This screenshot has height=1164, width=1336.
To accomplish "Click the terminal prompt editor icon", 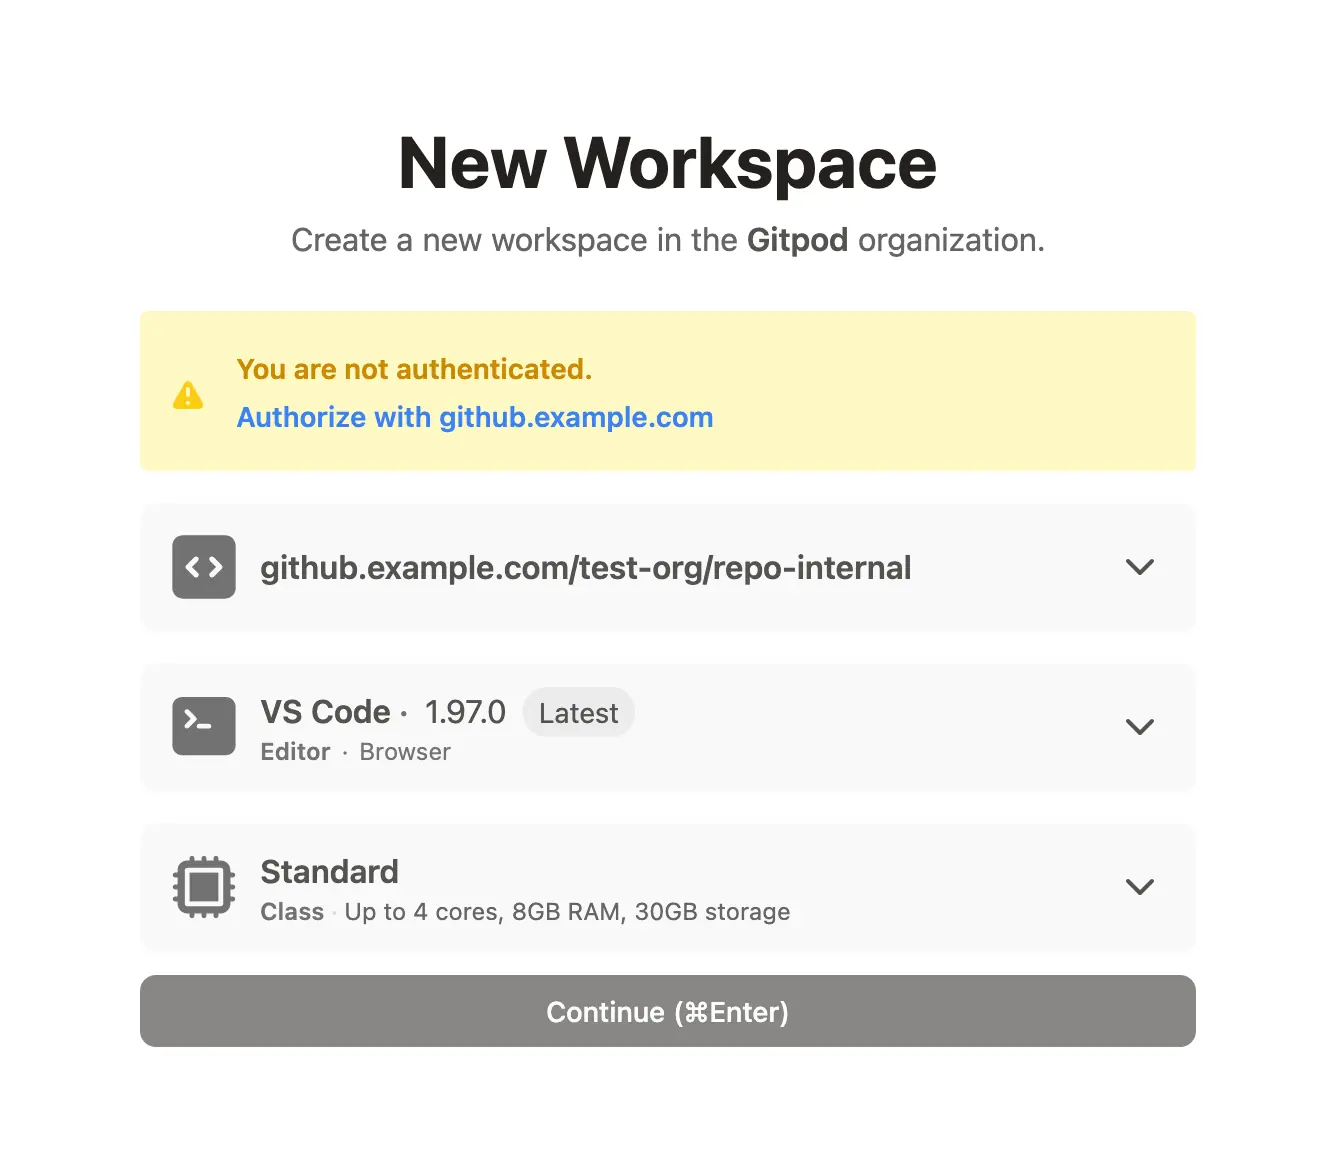I will (204, 726).
